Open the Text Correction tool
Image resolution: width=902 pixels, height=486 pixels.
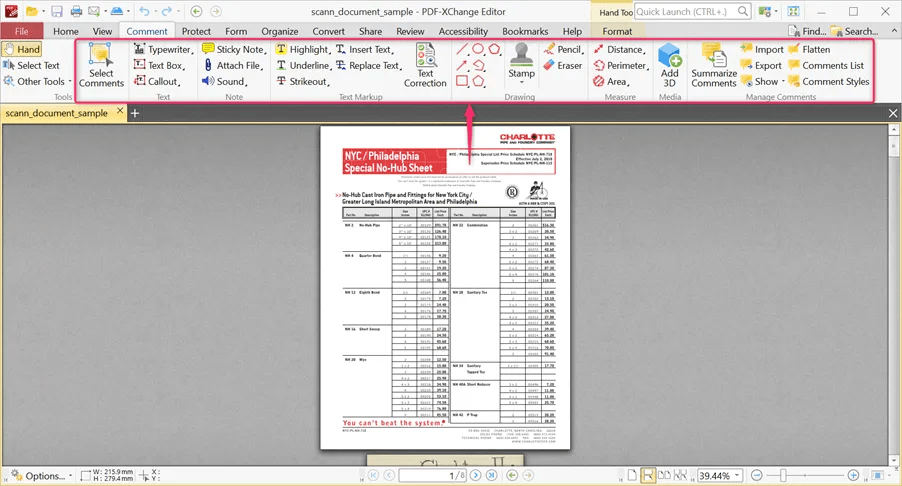(x=425, y=65)
